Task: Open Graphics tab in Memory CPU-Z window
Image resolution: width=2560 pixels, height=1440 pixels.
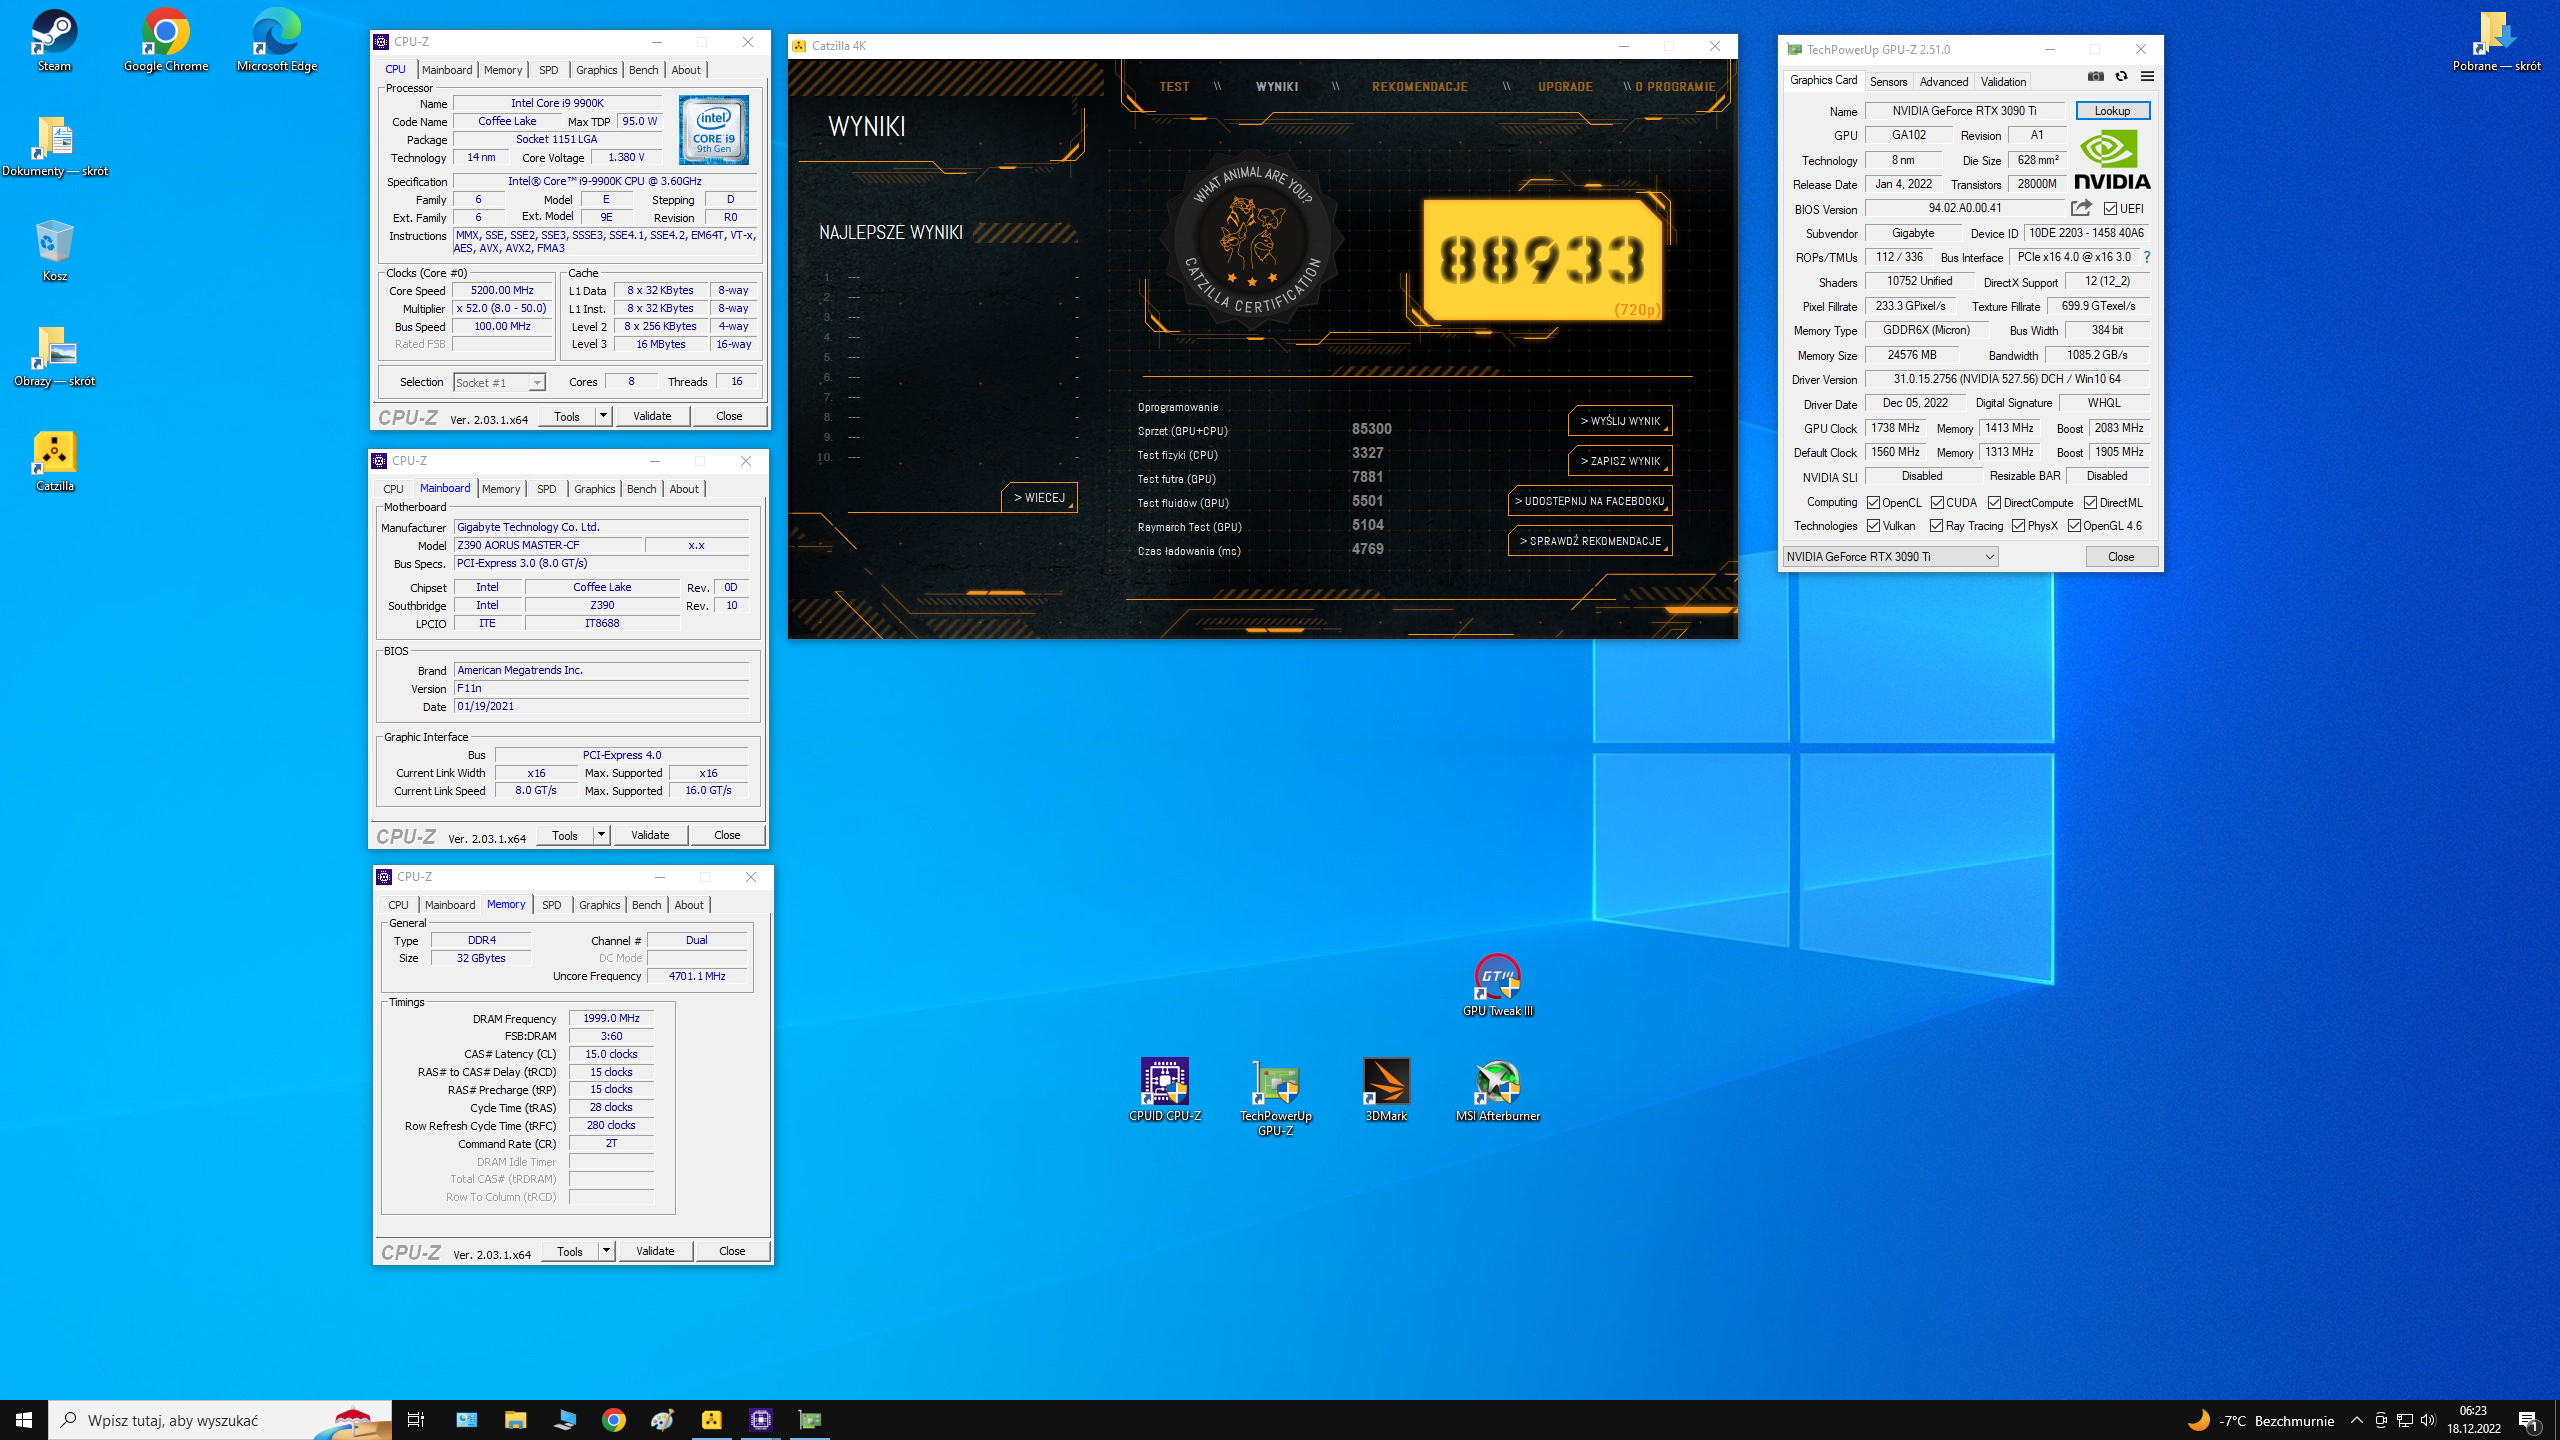Action: pyautogui.click(x=599, y=905)
